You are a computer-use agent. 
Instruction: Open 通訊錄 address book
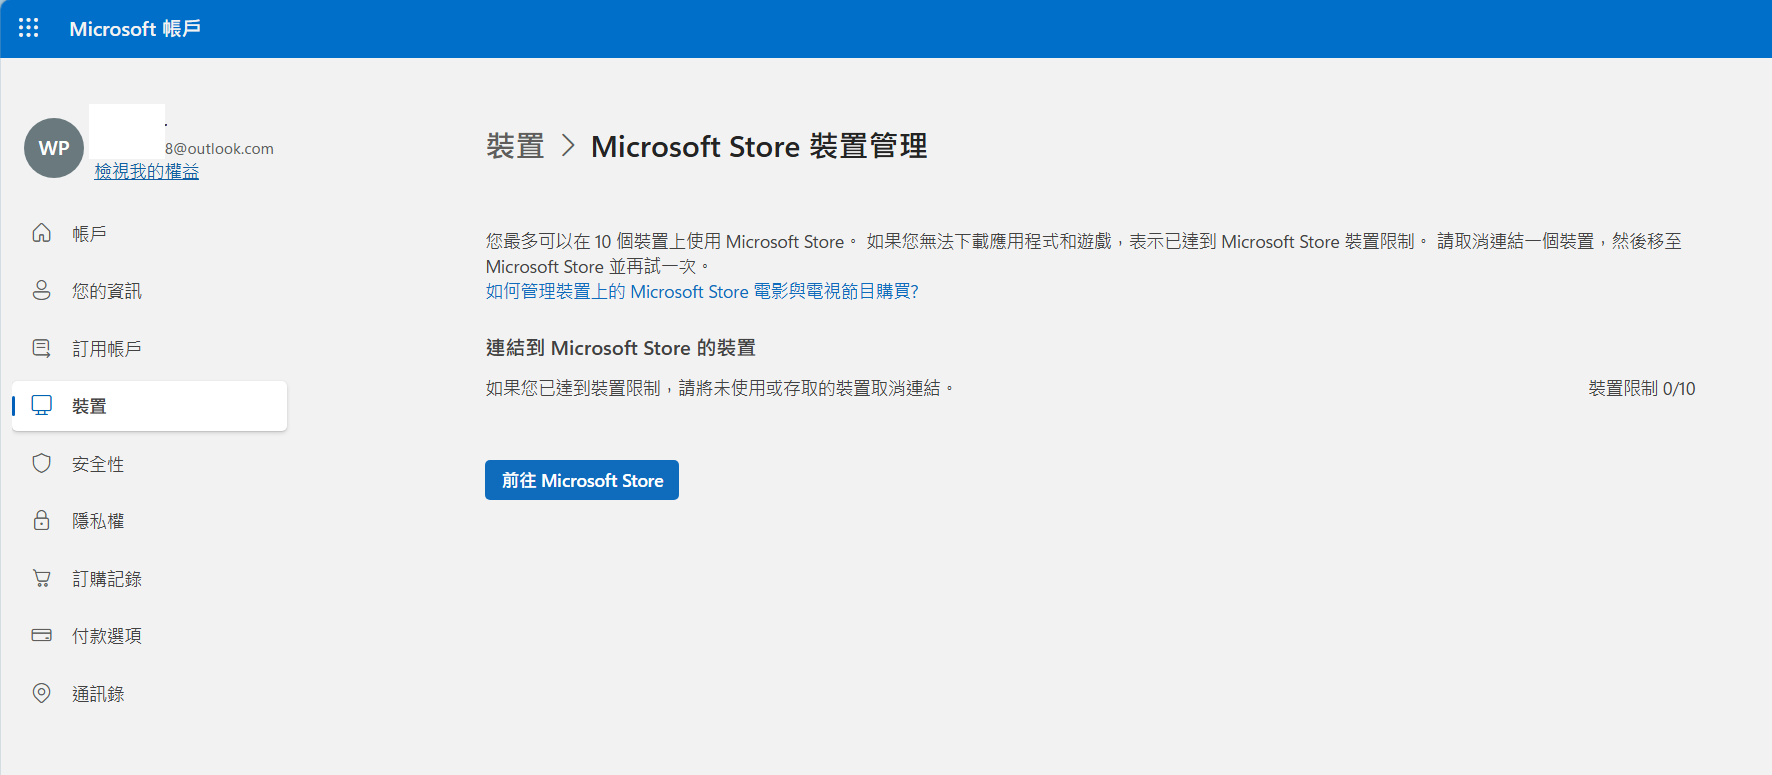pyautogui.click(x=149, y=693)
